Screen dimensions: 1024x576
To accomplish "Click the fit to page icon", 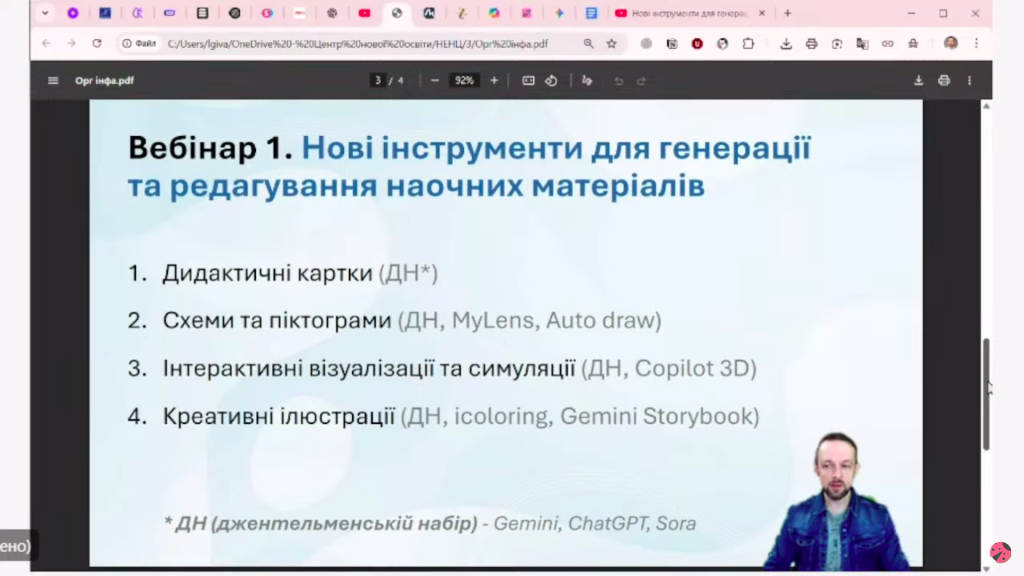I will pyautogui.click(x=528, y=81).
